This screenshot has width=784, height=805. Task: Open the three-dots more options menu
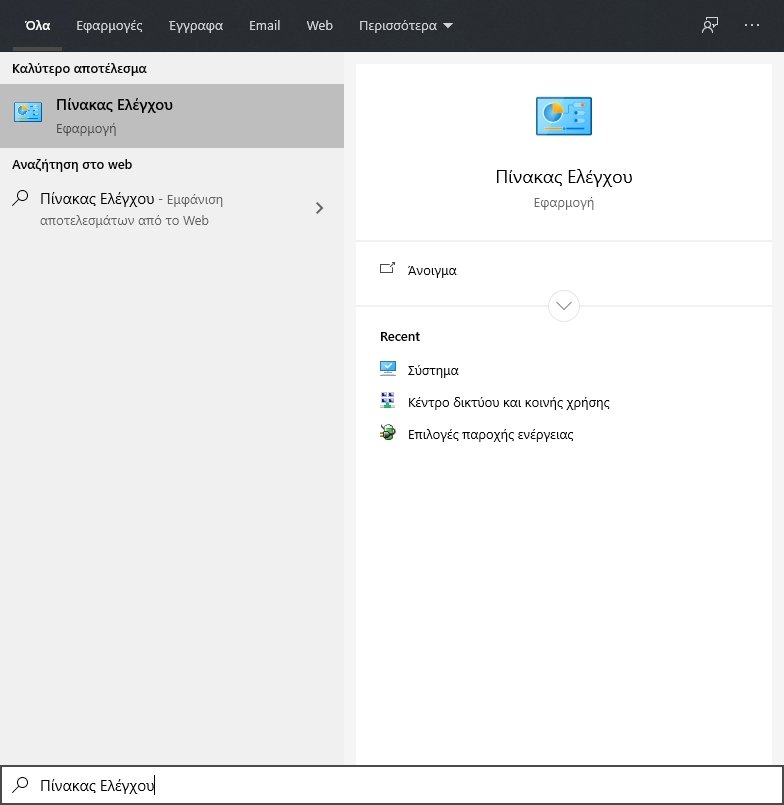[752, 26]
